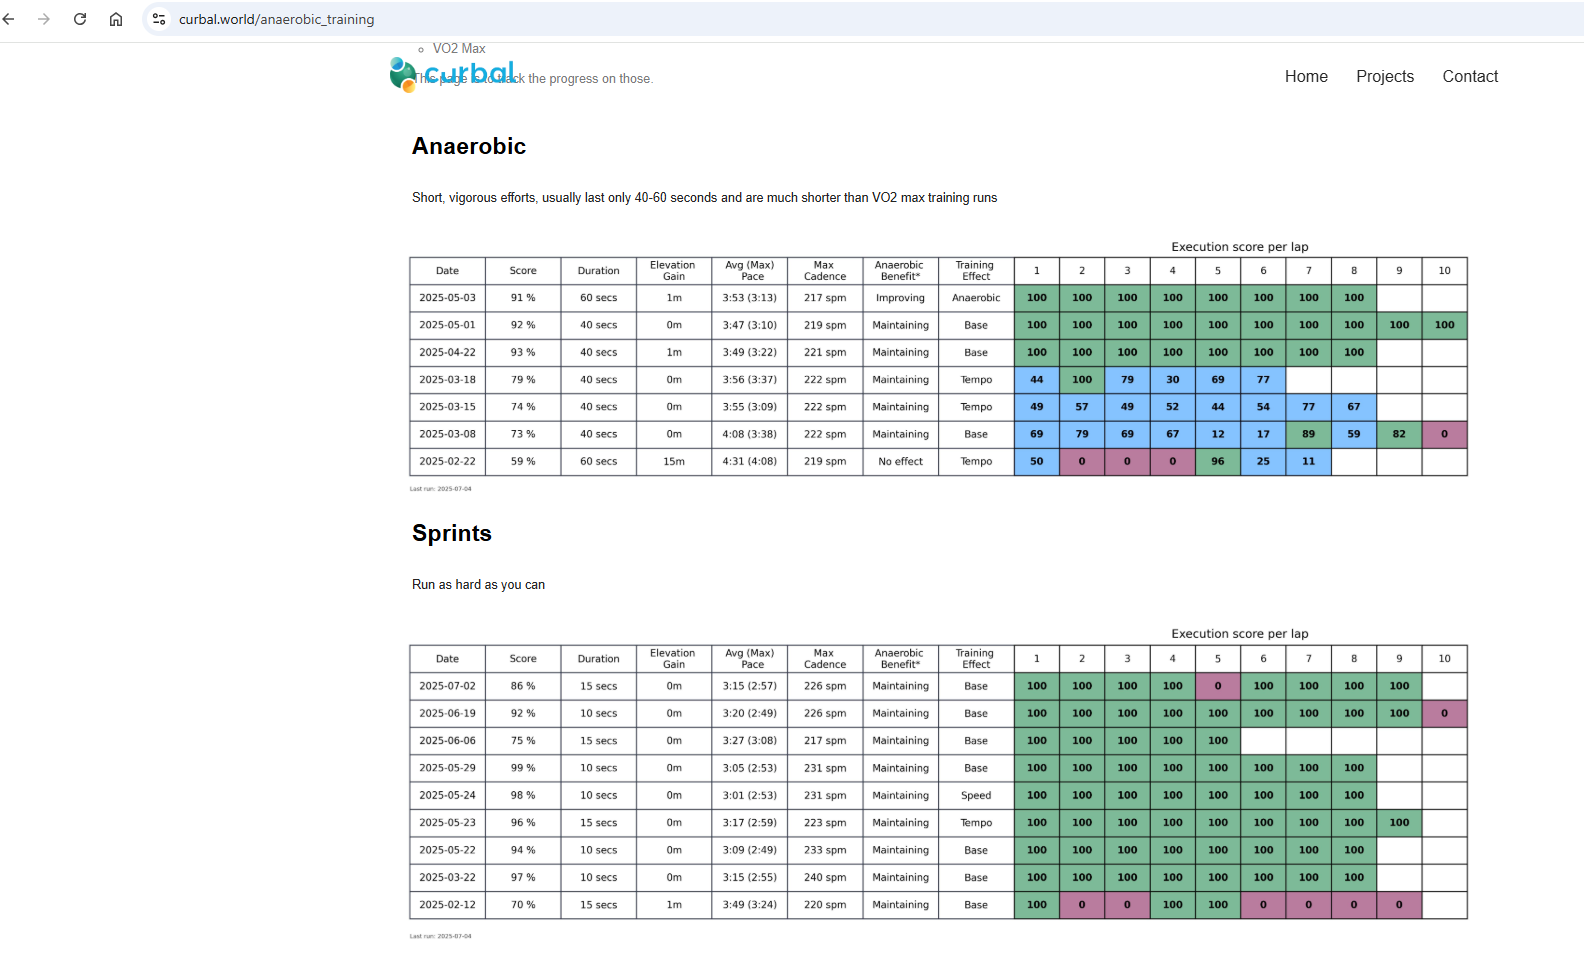Screen dimensions: 1584x960
Task: Click the Speed training effect cell
Action: tap(976, 796)
